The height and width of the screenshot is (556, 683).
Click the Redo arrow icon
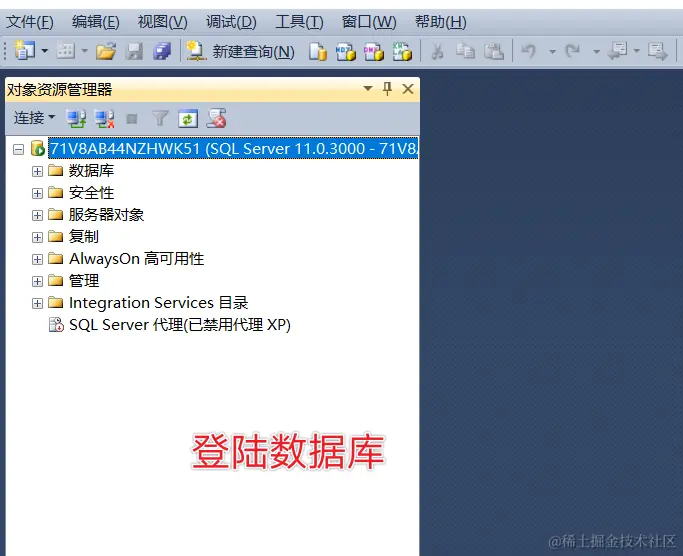pos(573,51)
